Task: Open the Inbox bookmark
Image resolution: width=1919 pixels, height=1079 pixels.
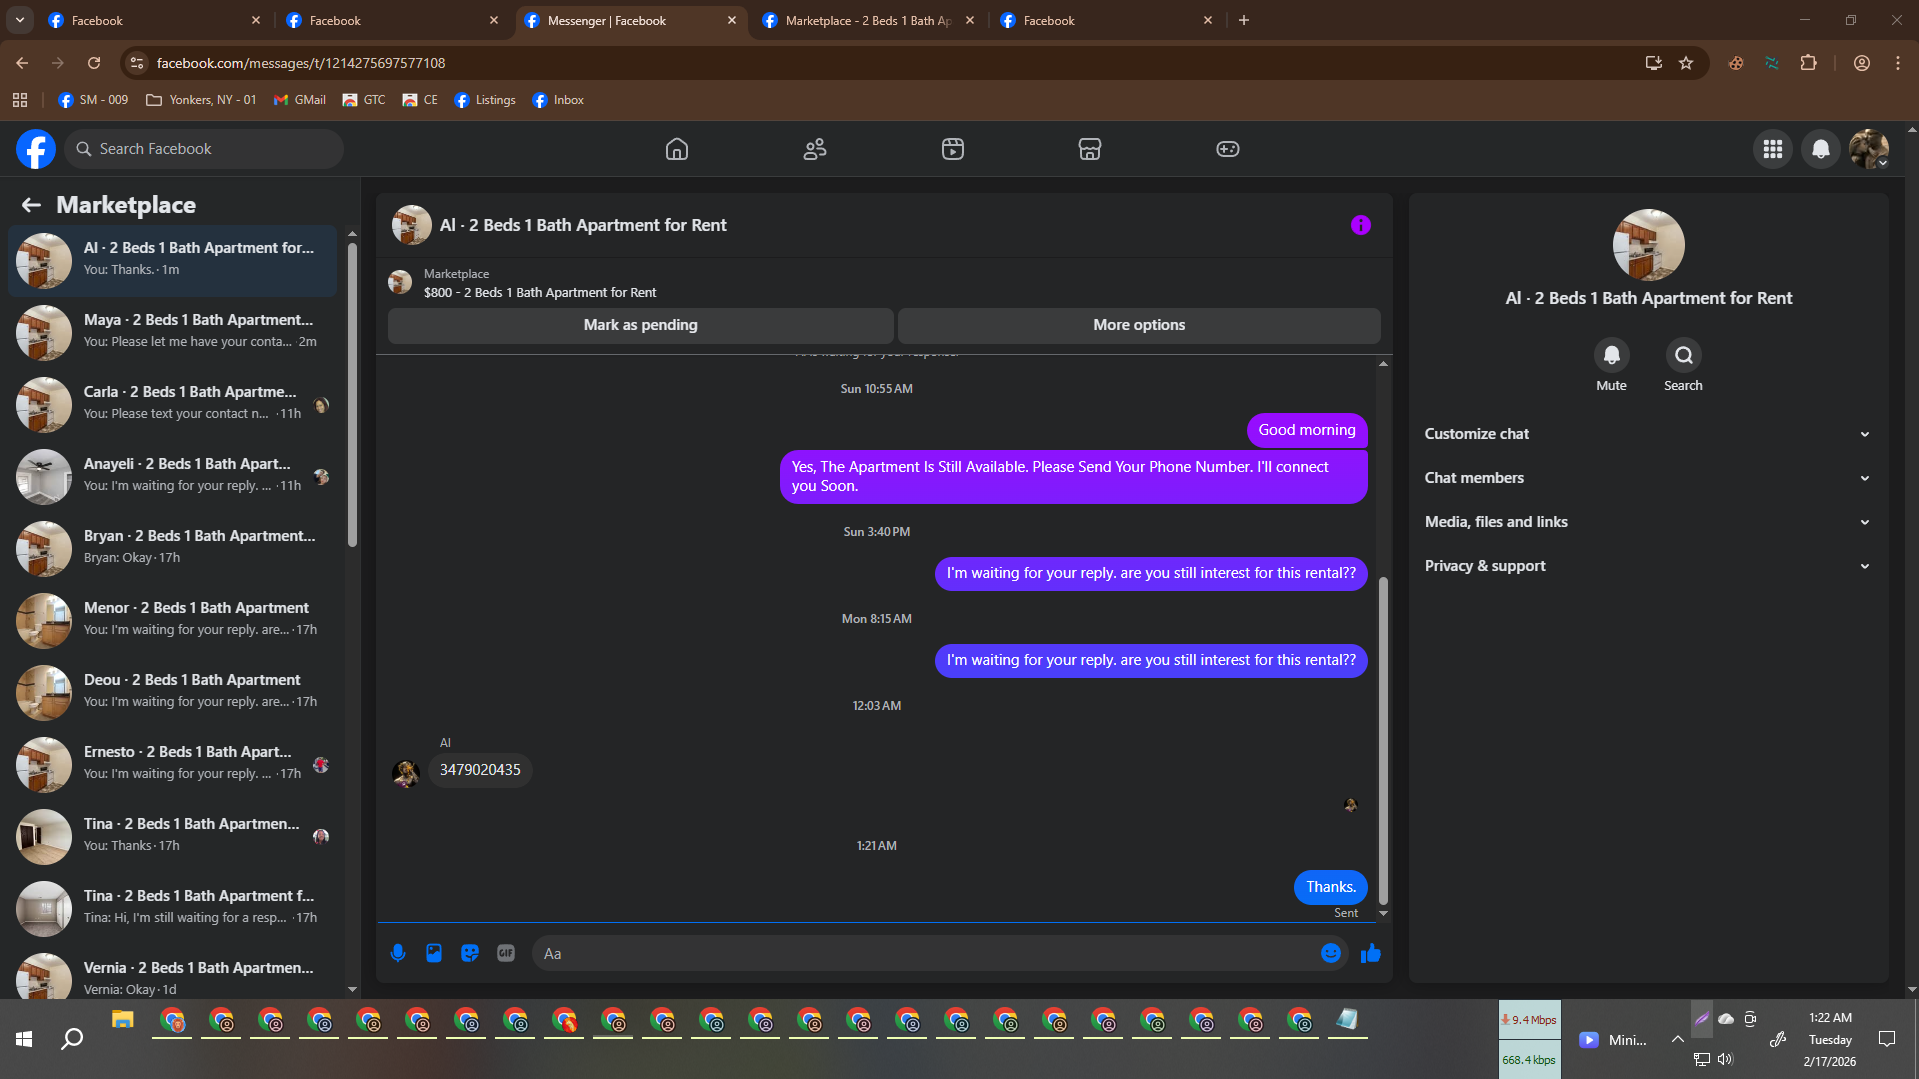Action: (558, 100)
